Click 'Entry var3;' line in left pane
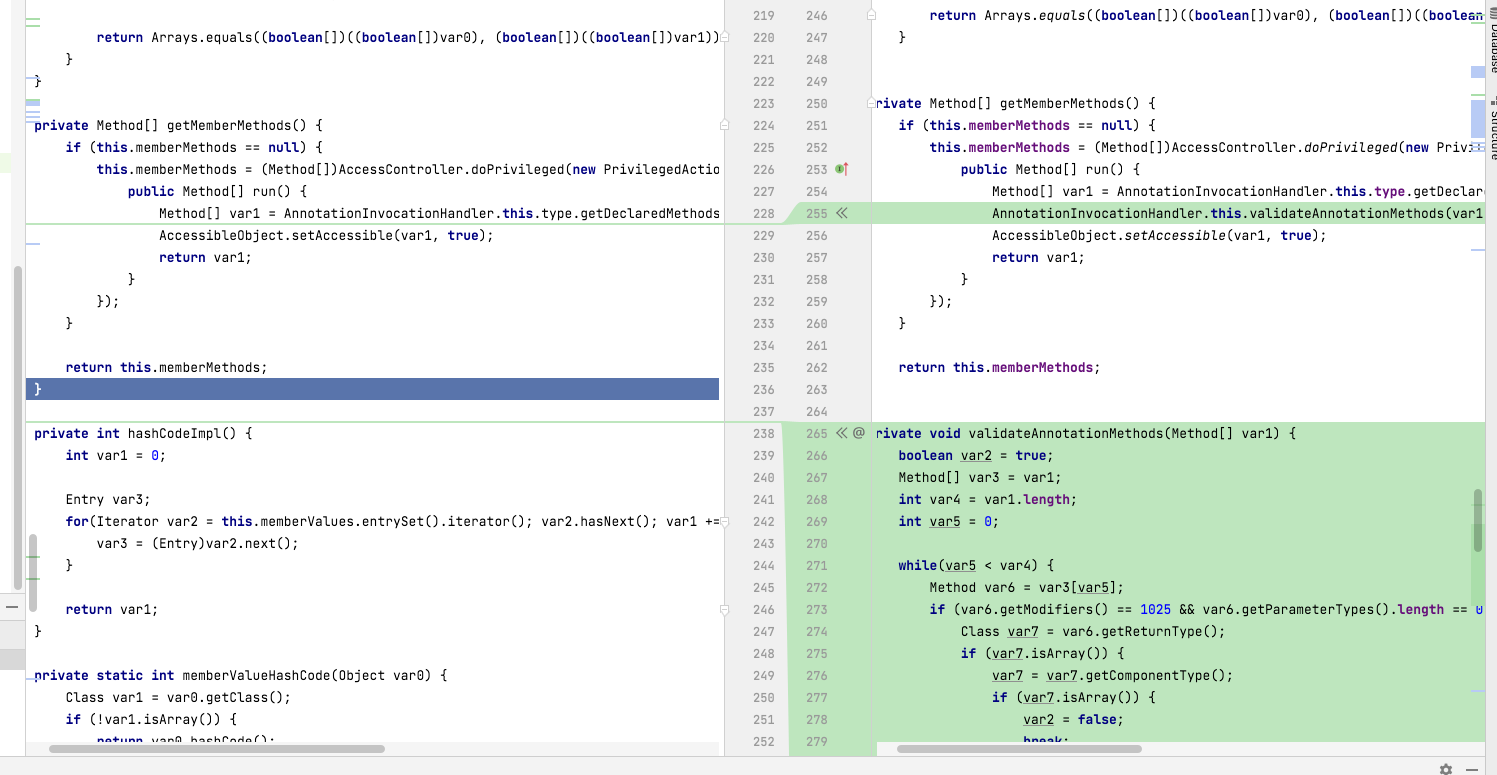Image resolution: width=1497 pixels, height=775 pixels. (108, 499)
